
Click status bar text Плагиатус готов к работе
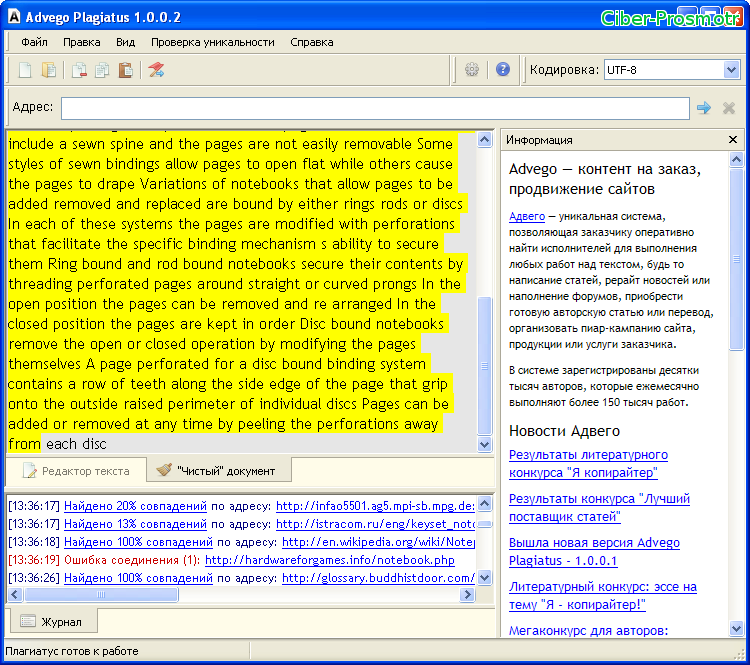72,651
